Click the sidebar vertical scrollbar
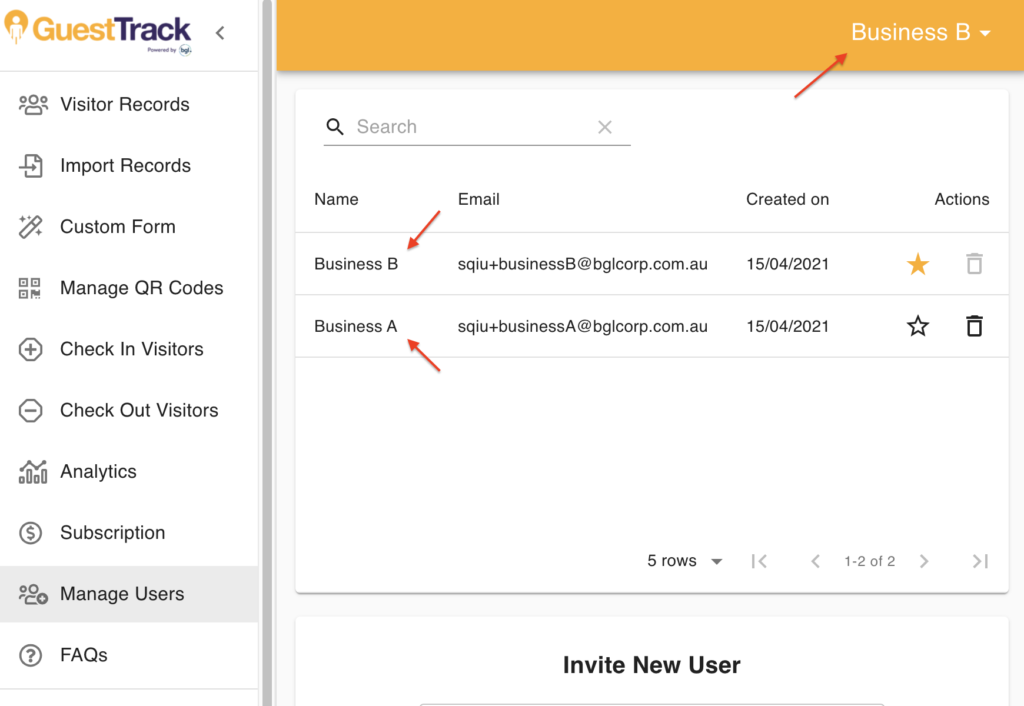 point(266,350)
